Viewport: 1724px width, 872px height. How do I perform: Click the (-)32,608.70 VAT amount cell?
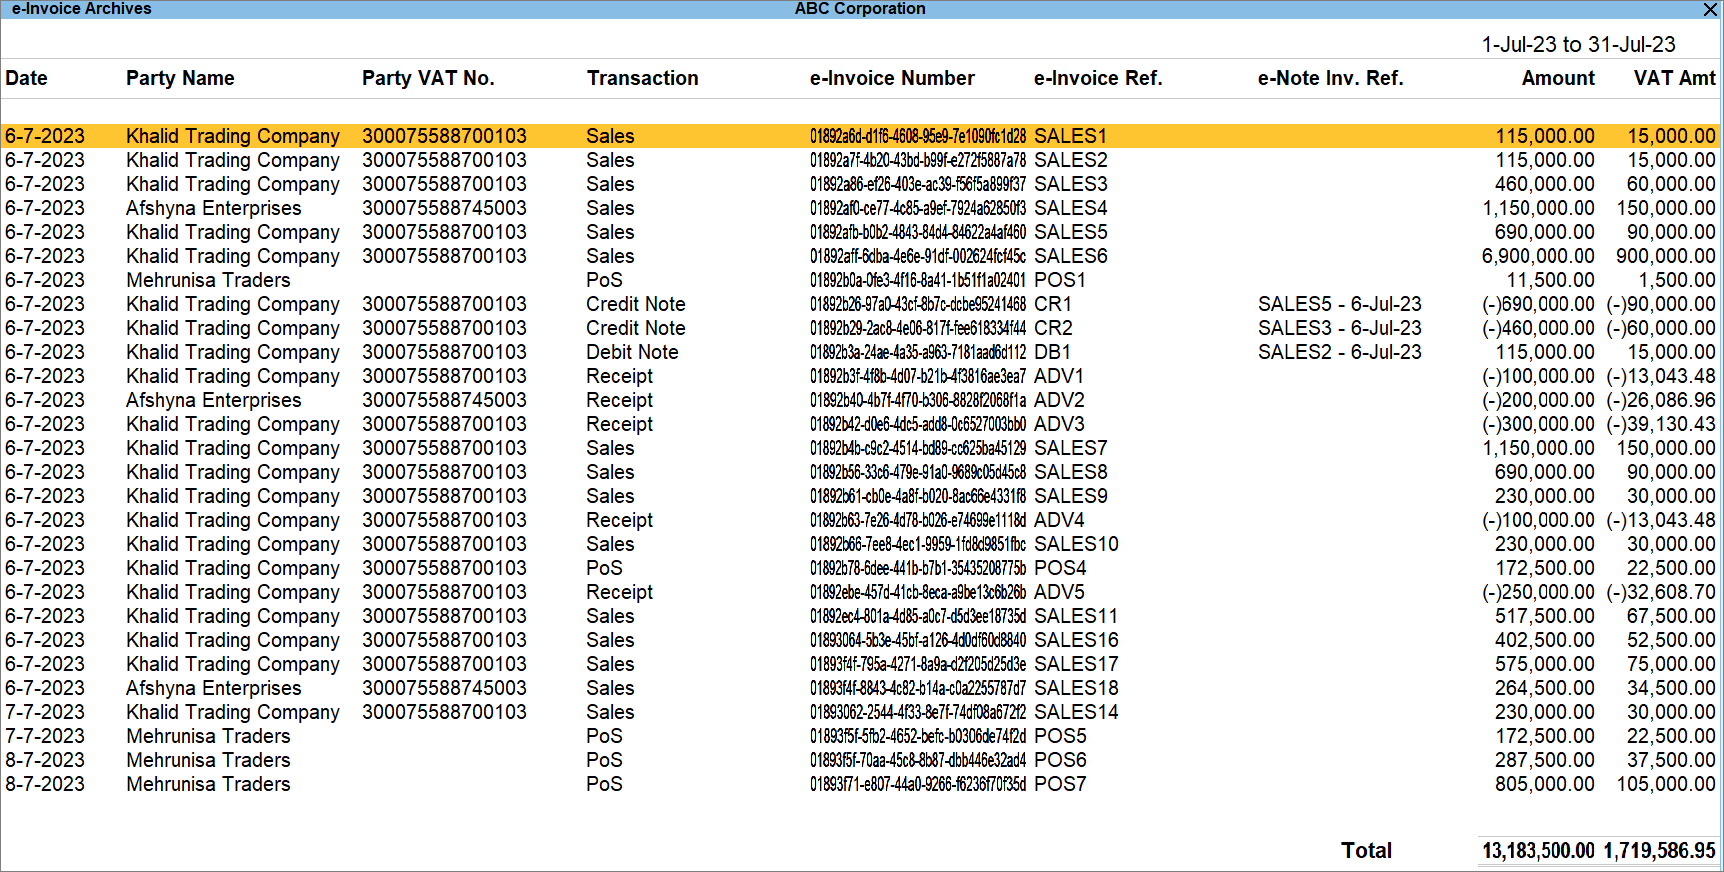click(1661, 592)
